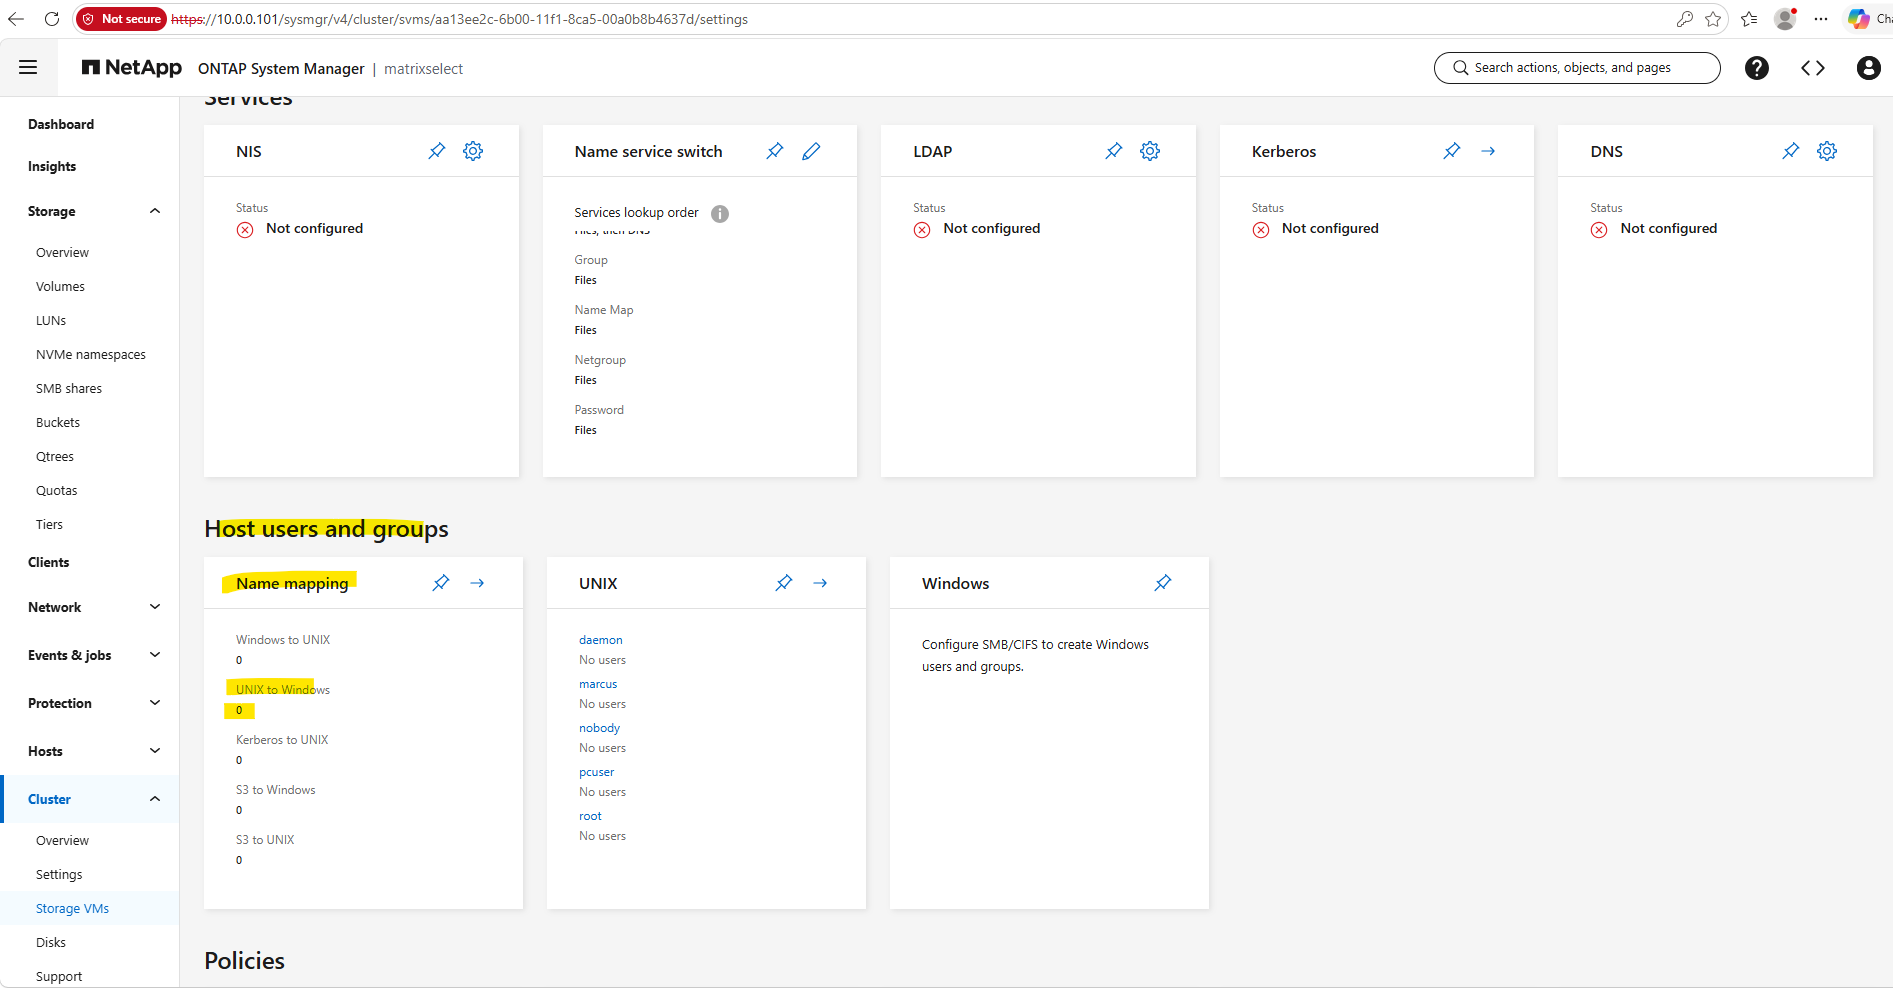Open LUNs page
This screenshot has width=1893, height=988.
point(51,321)
